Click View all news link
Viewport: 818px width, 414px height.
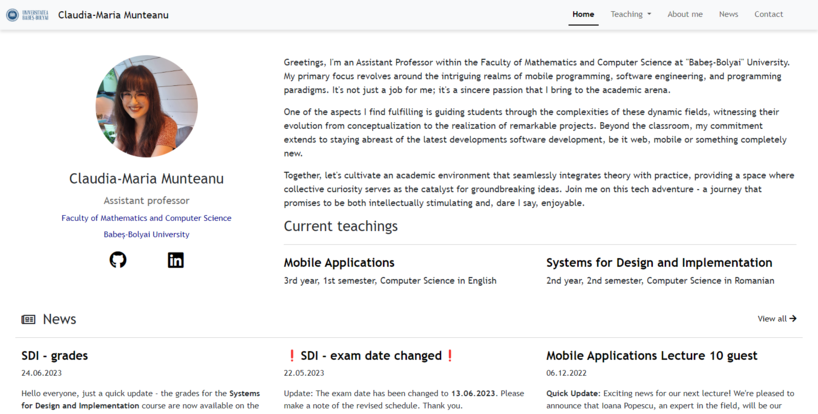[x=777, y=319]
